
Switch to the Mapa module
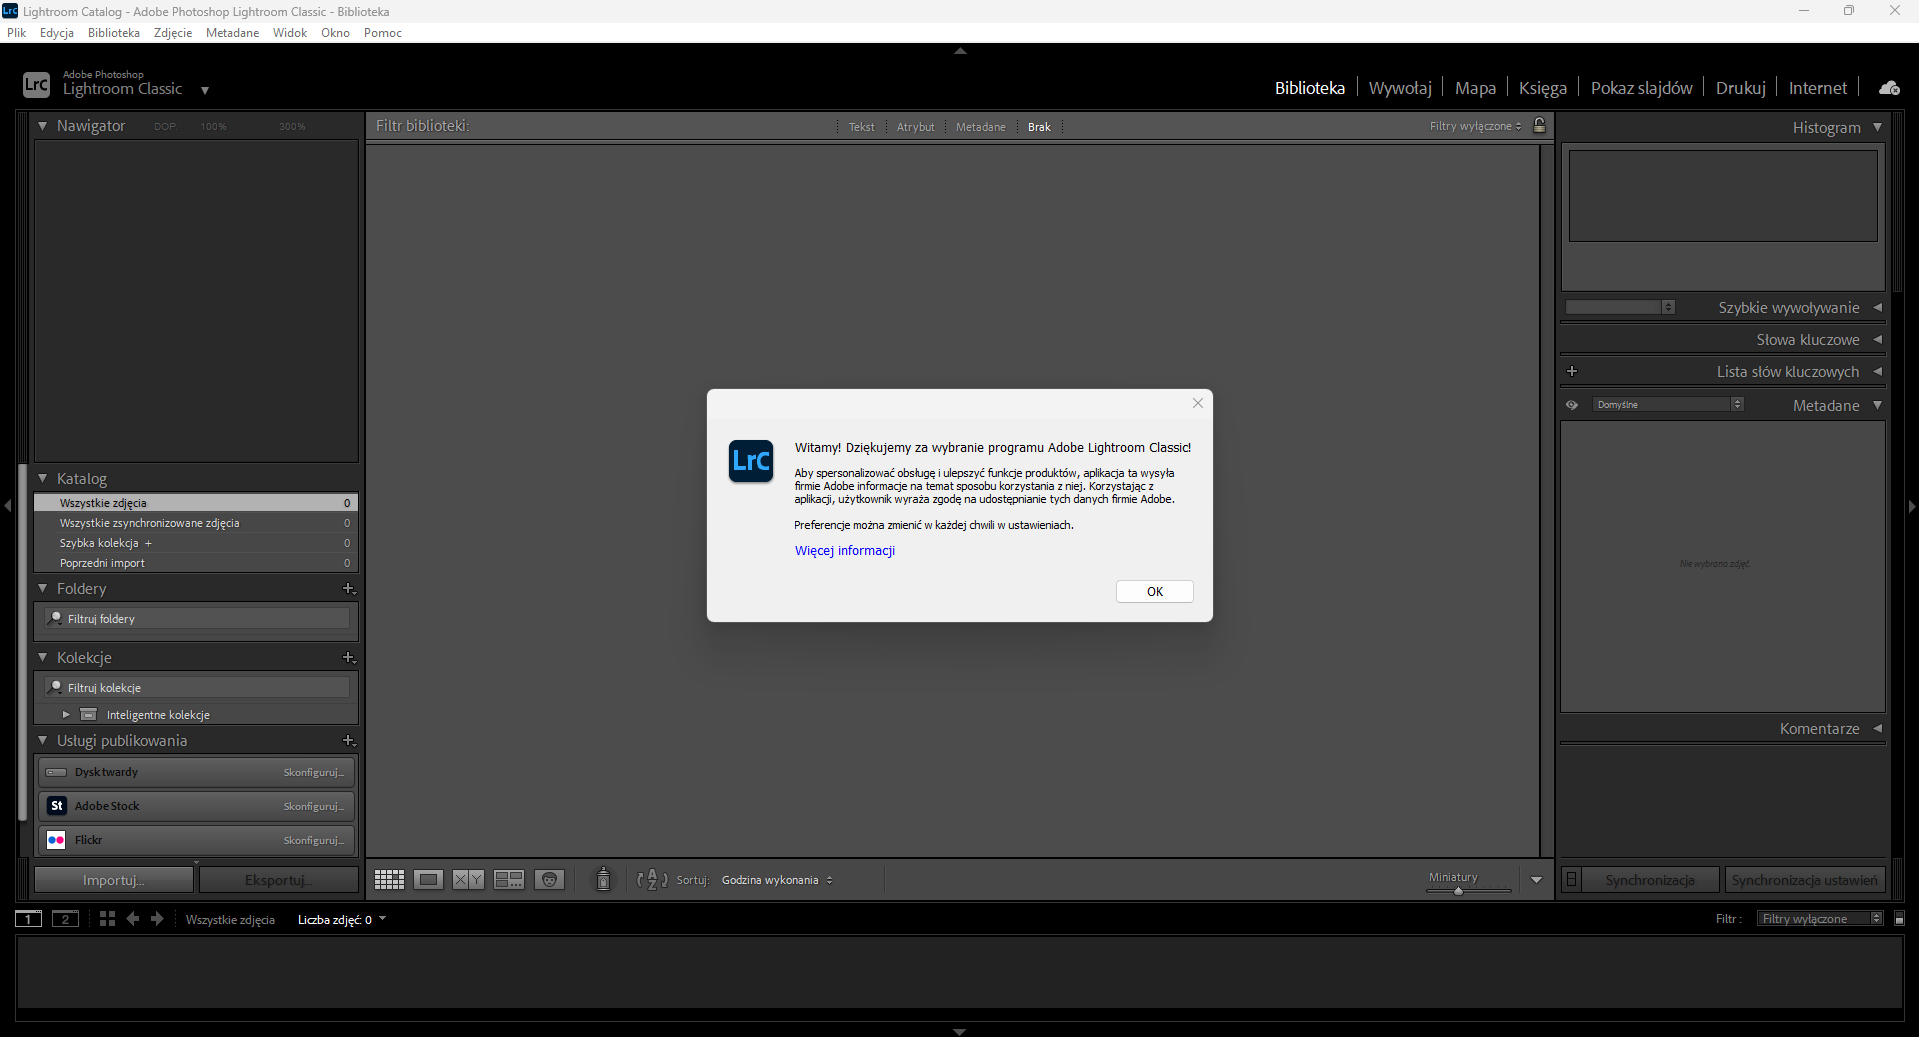point(1475,88)
